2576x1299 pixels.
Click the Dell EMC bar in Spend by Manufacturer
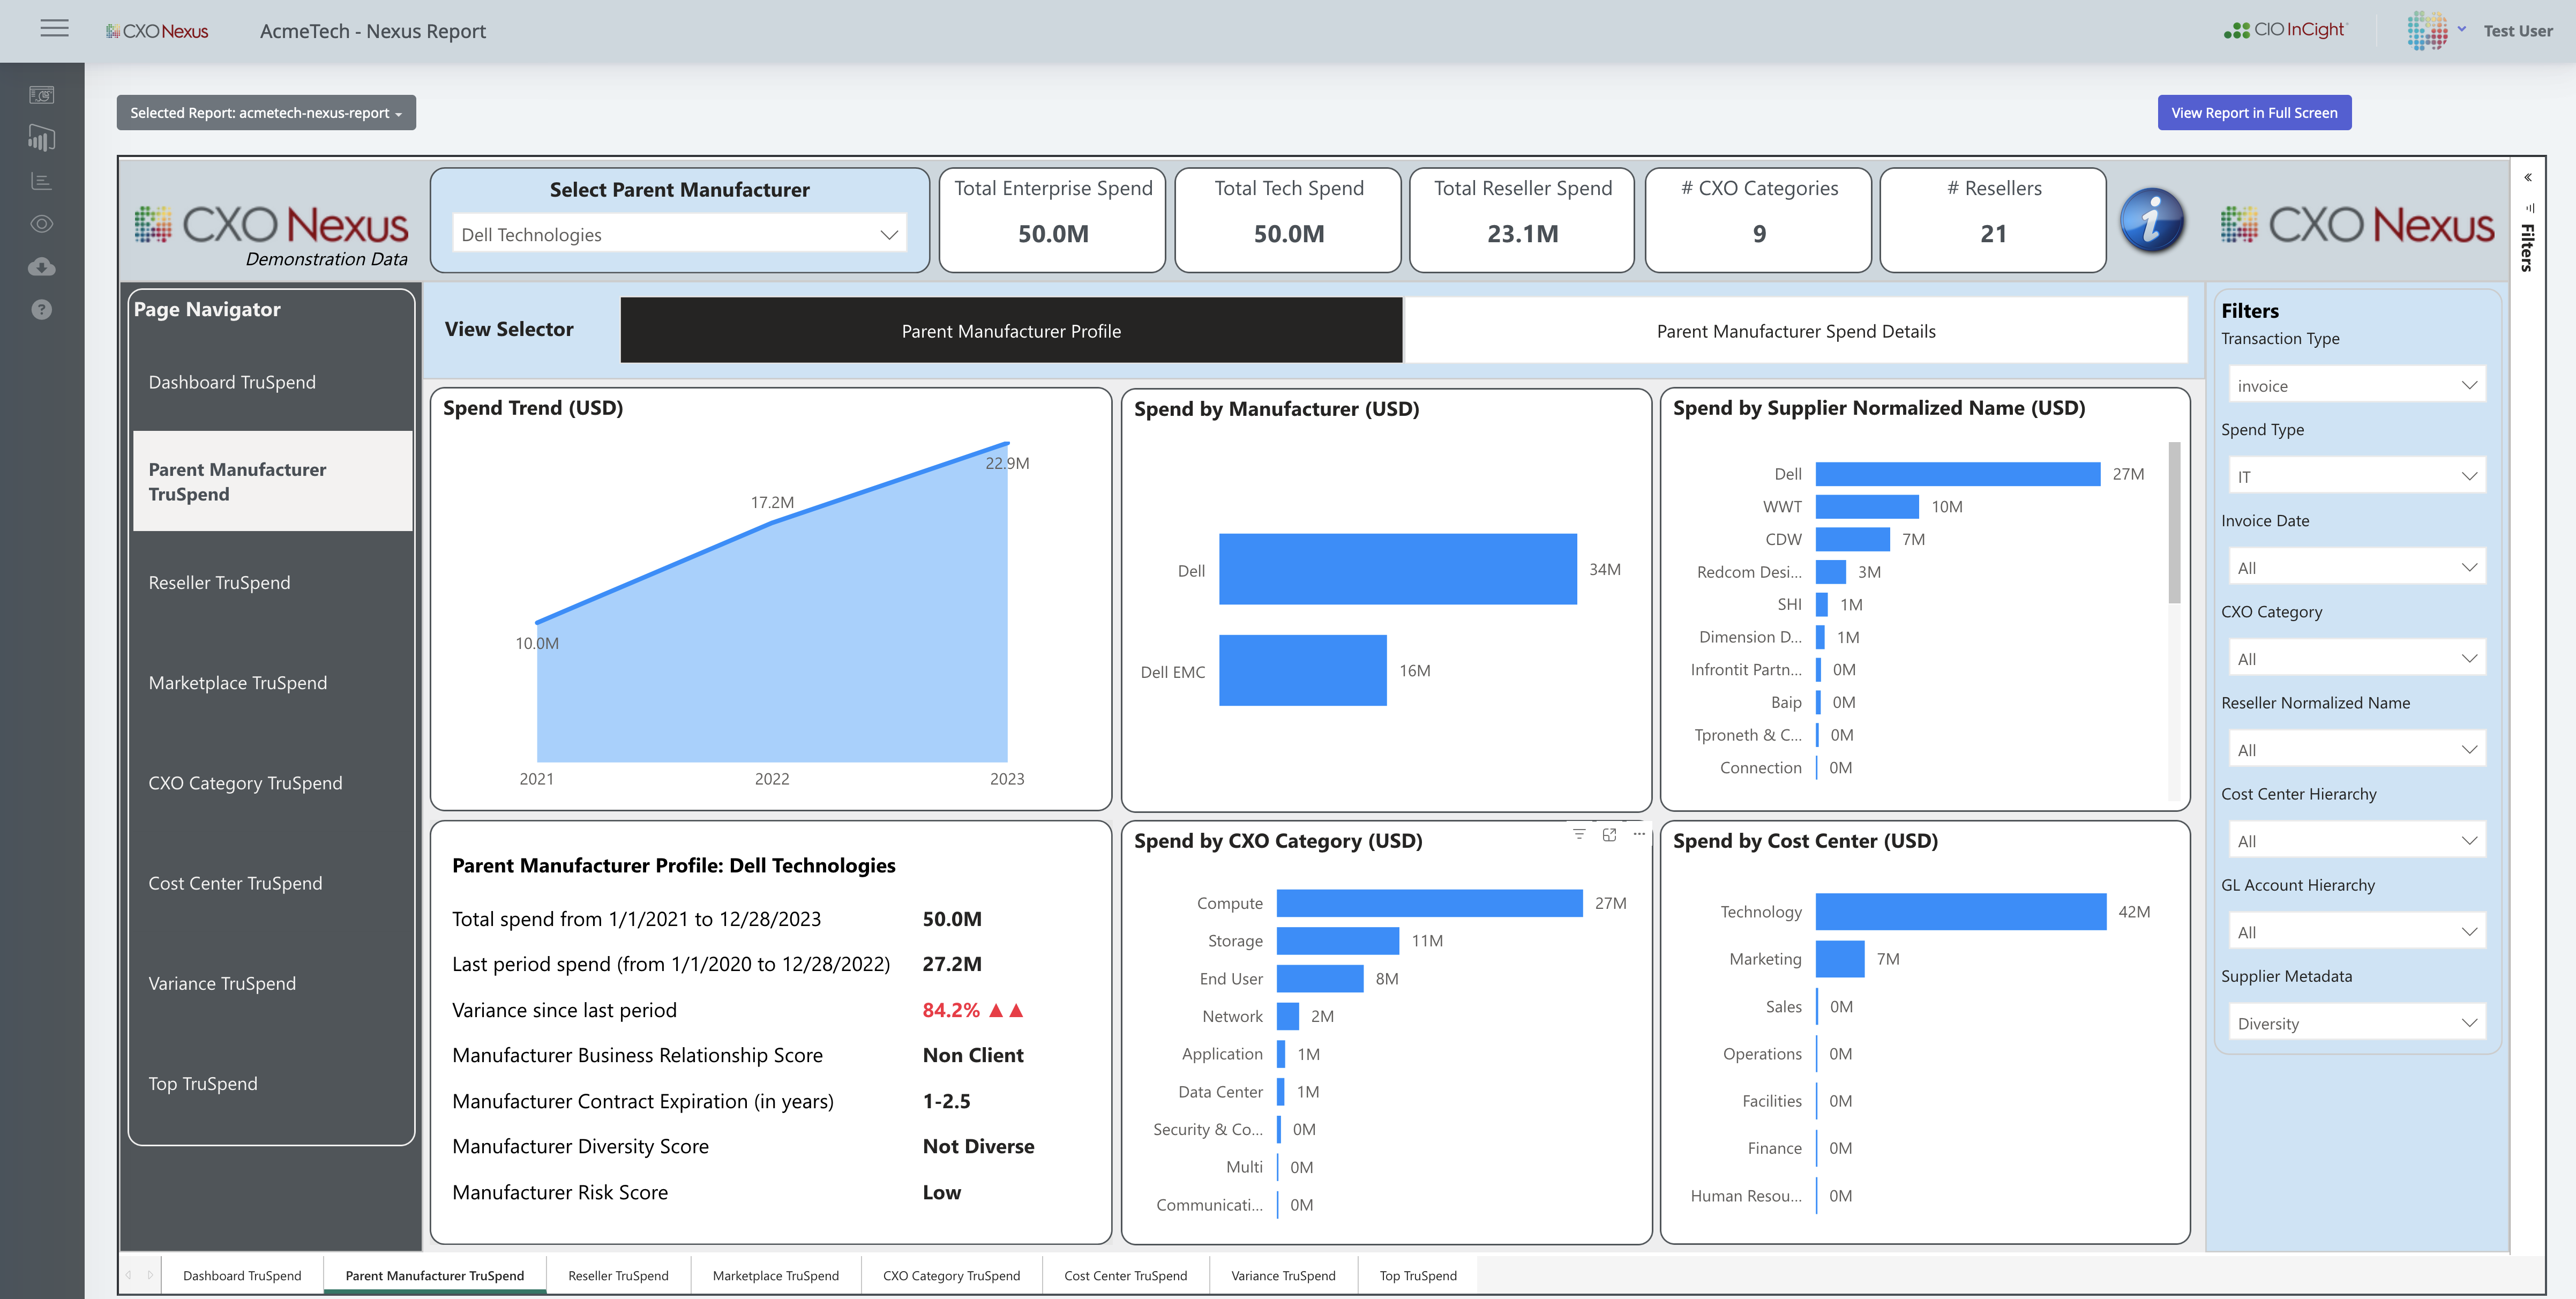click(x=1302, y=670)
